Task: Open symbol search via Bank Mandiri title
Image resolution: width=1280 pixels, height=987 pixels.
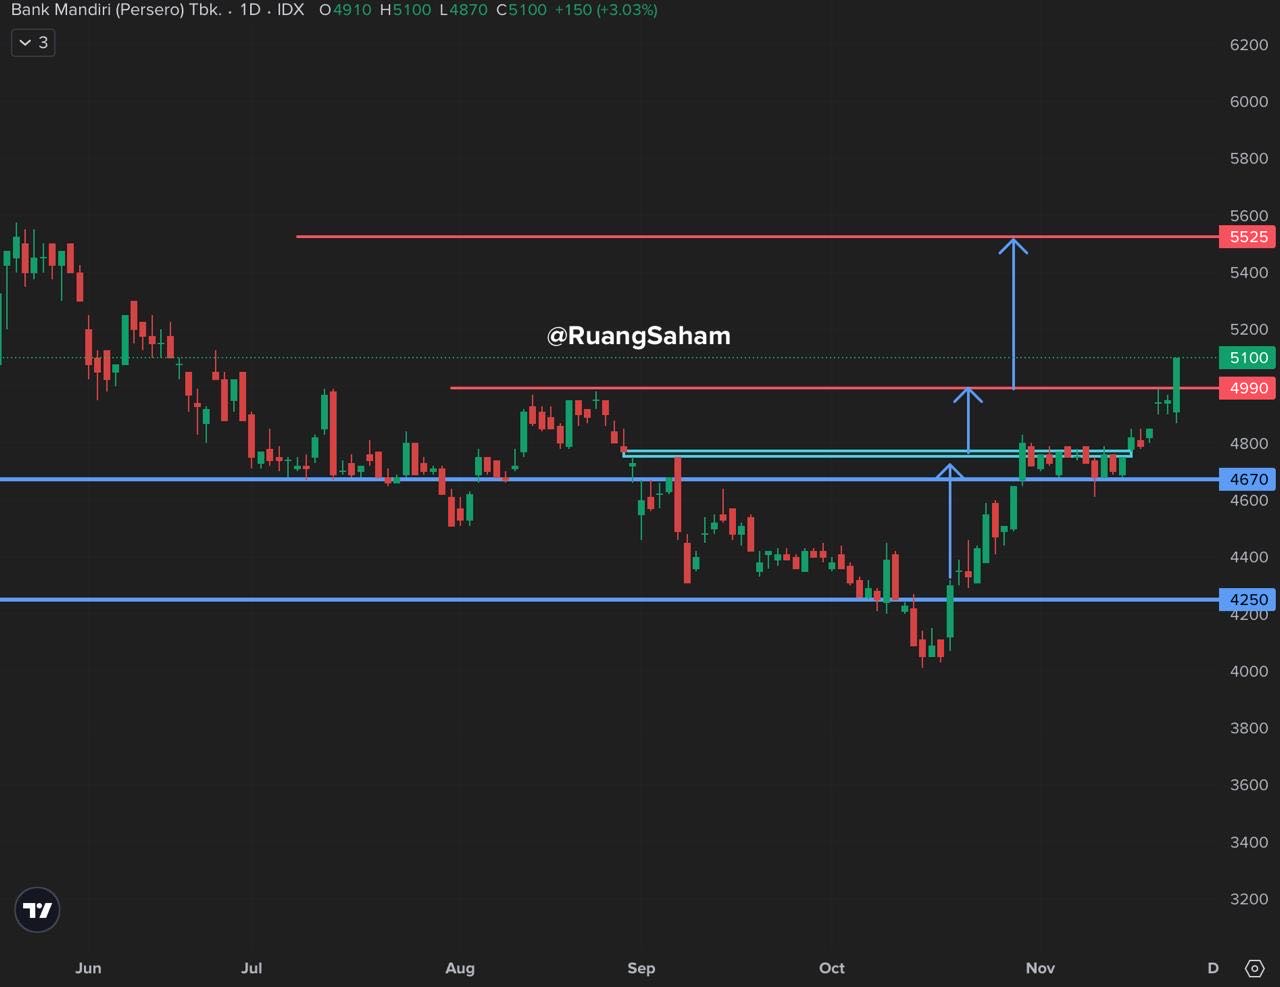Action: 116,10
